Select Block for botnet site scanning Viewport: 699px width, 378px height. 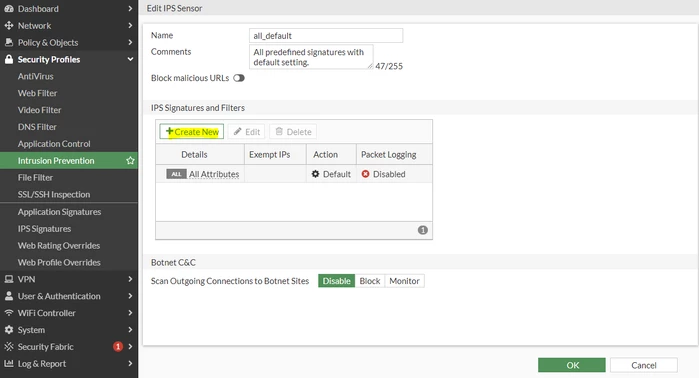[x=370, y=281]
